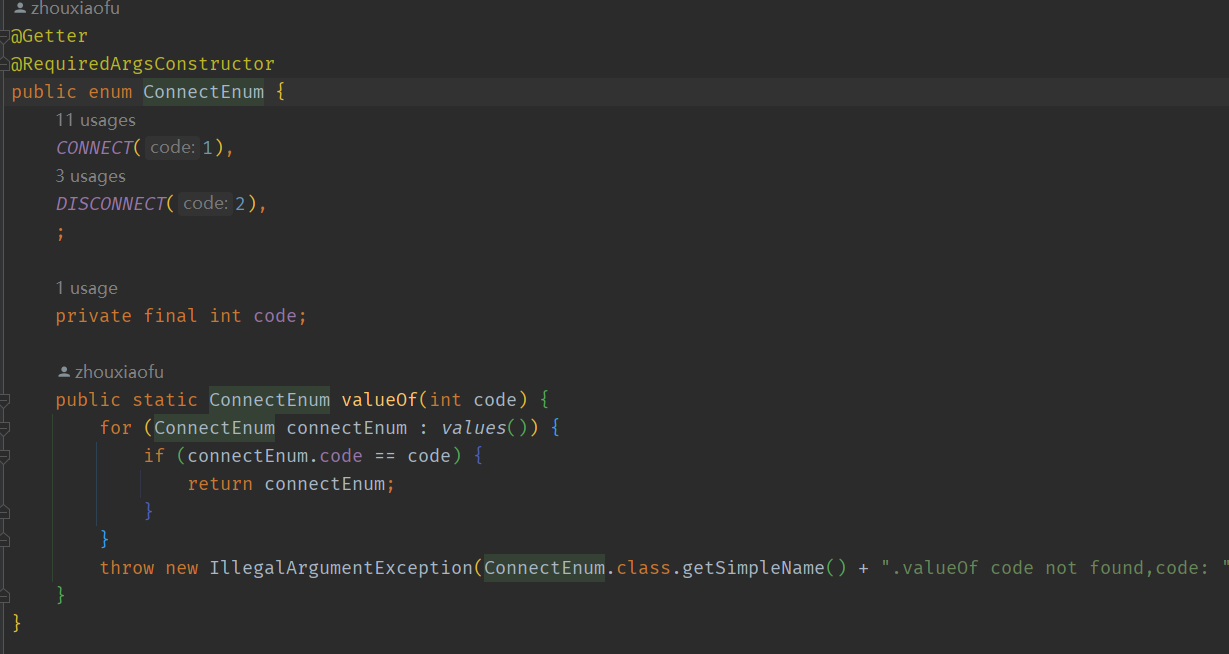Open the 11 usages hint above CONNECT

click(95, 120)
